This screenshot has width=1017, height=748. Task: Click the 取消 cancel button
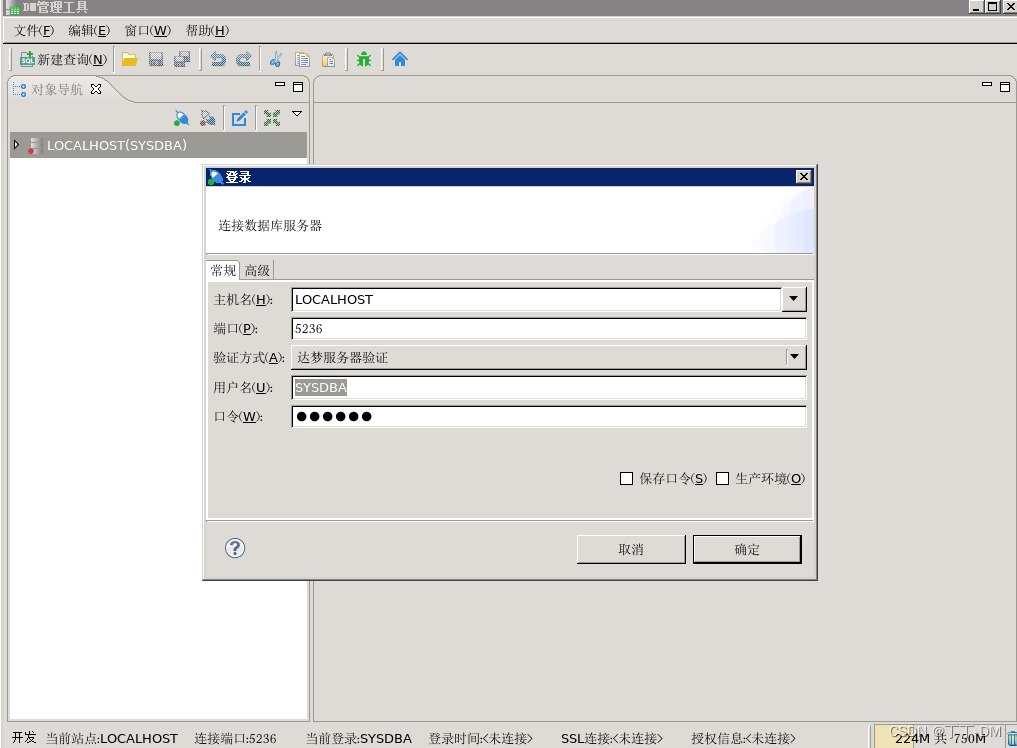(x=630, y=549)
